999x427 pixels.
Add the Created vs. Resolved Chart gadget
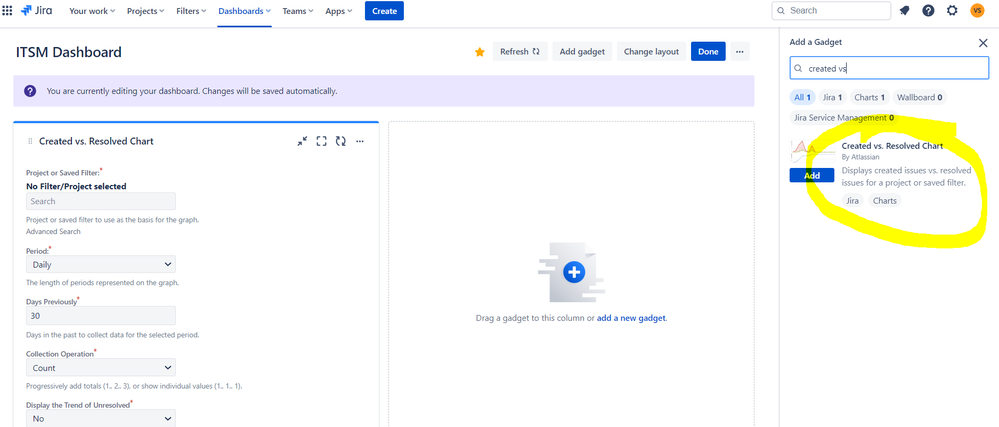812,175
